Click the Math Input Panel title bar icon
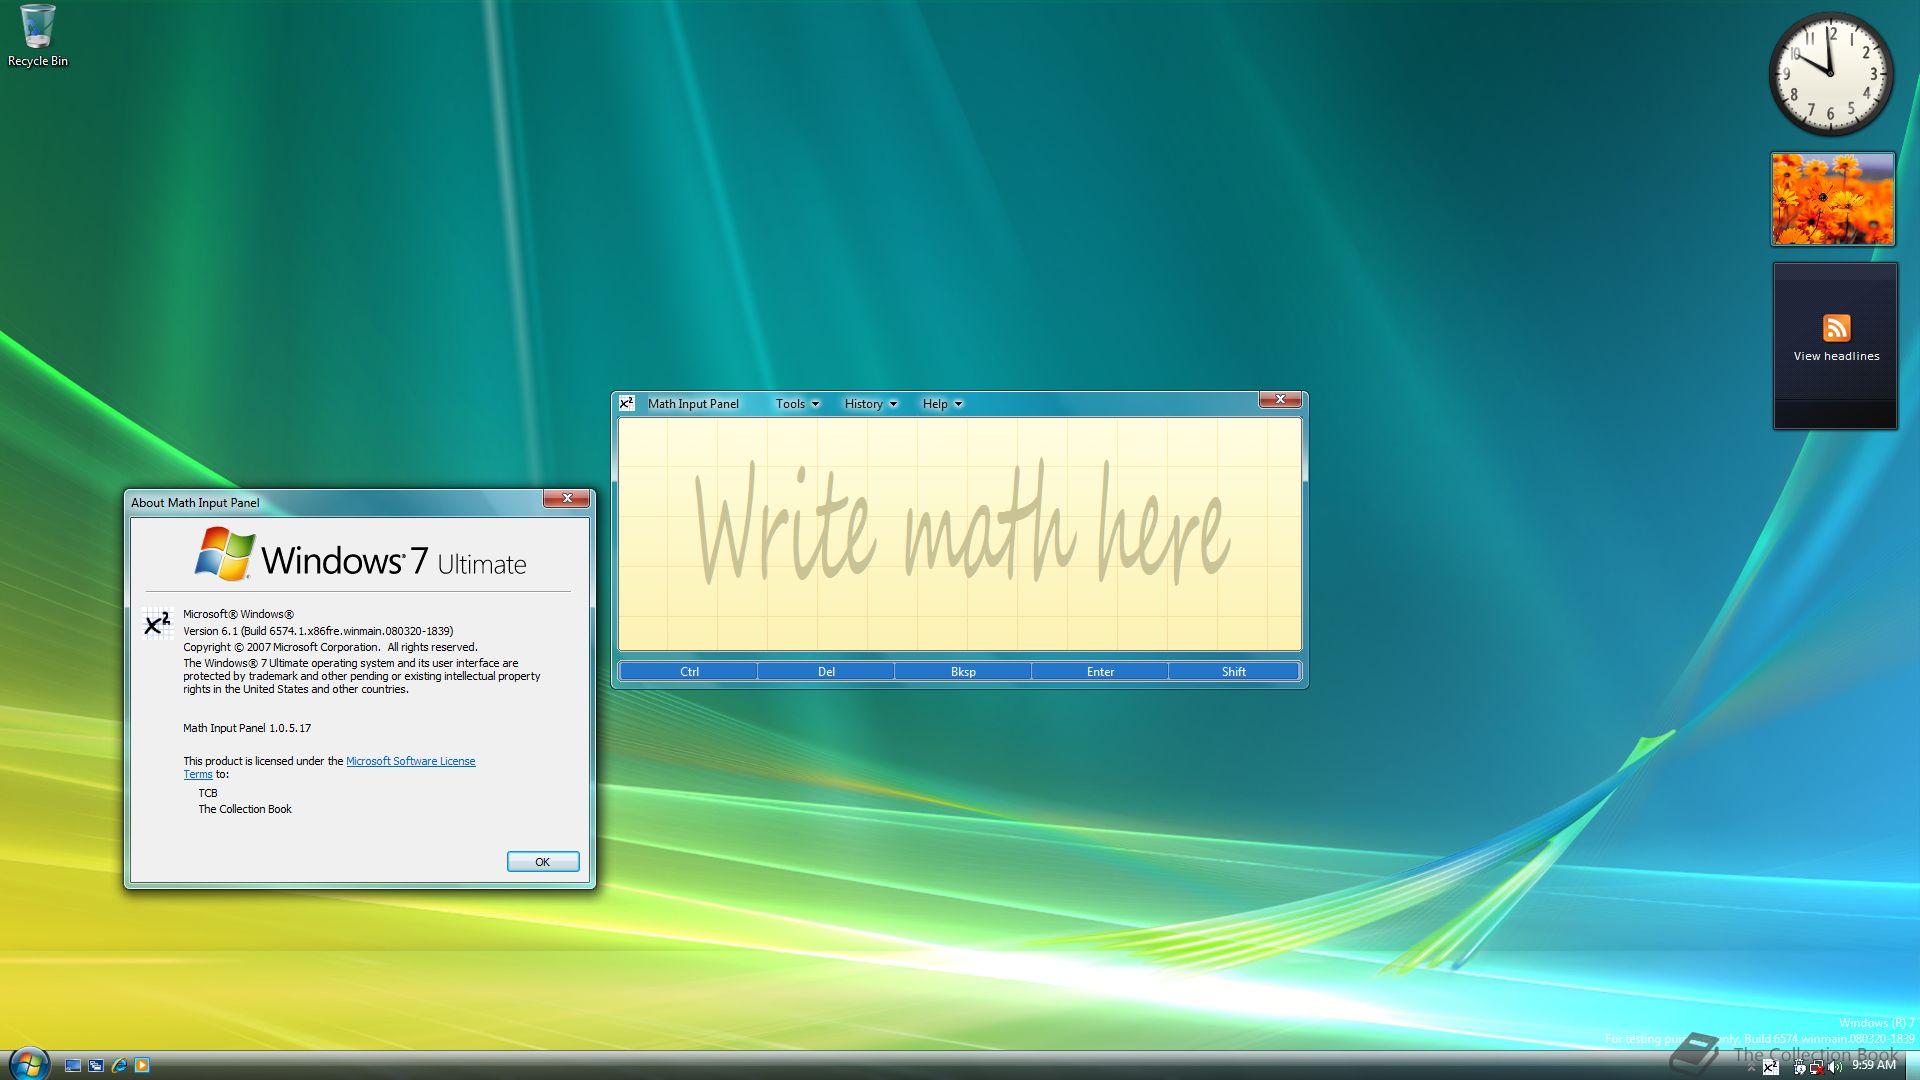Screen dimensions: 1920x1080 [627, 403]
